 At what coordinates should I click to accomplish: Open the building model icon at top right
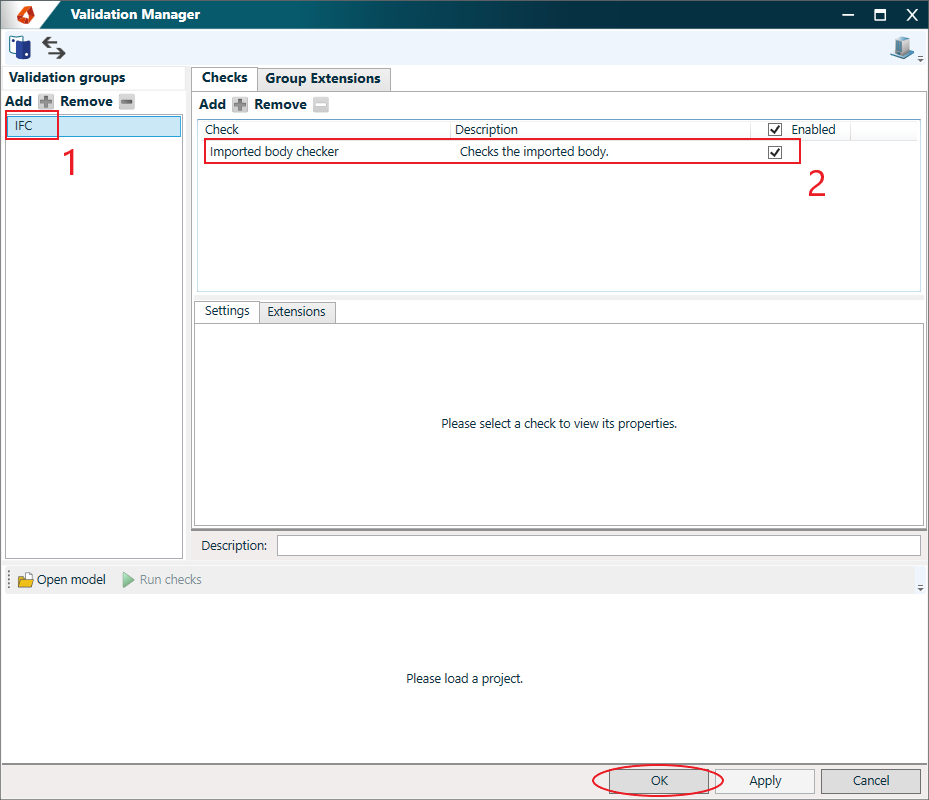coord(902,47)
